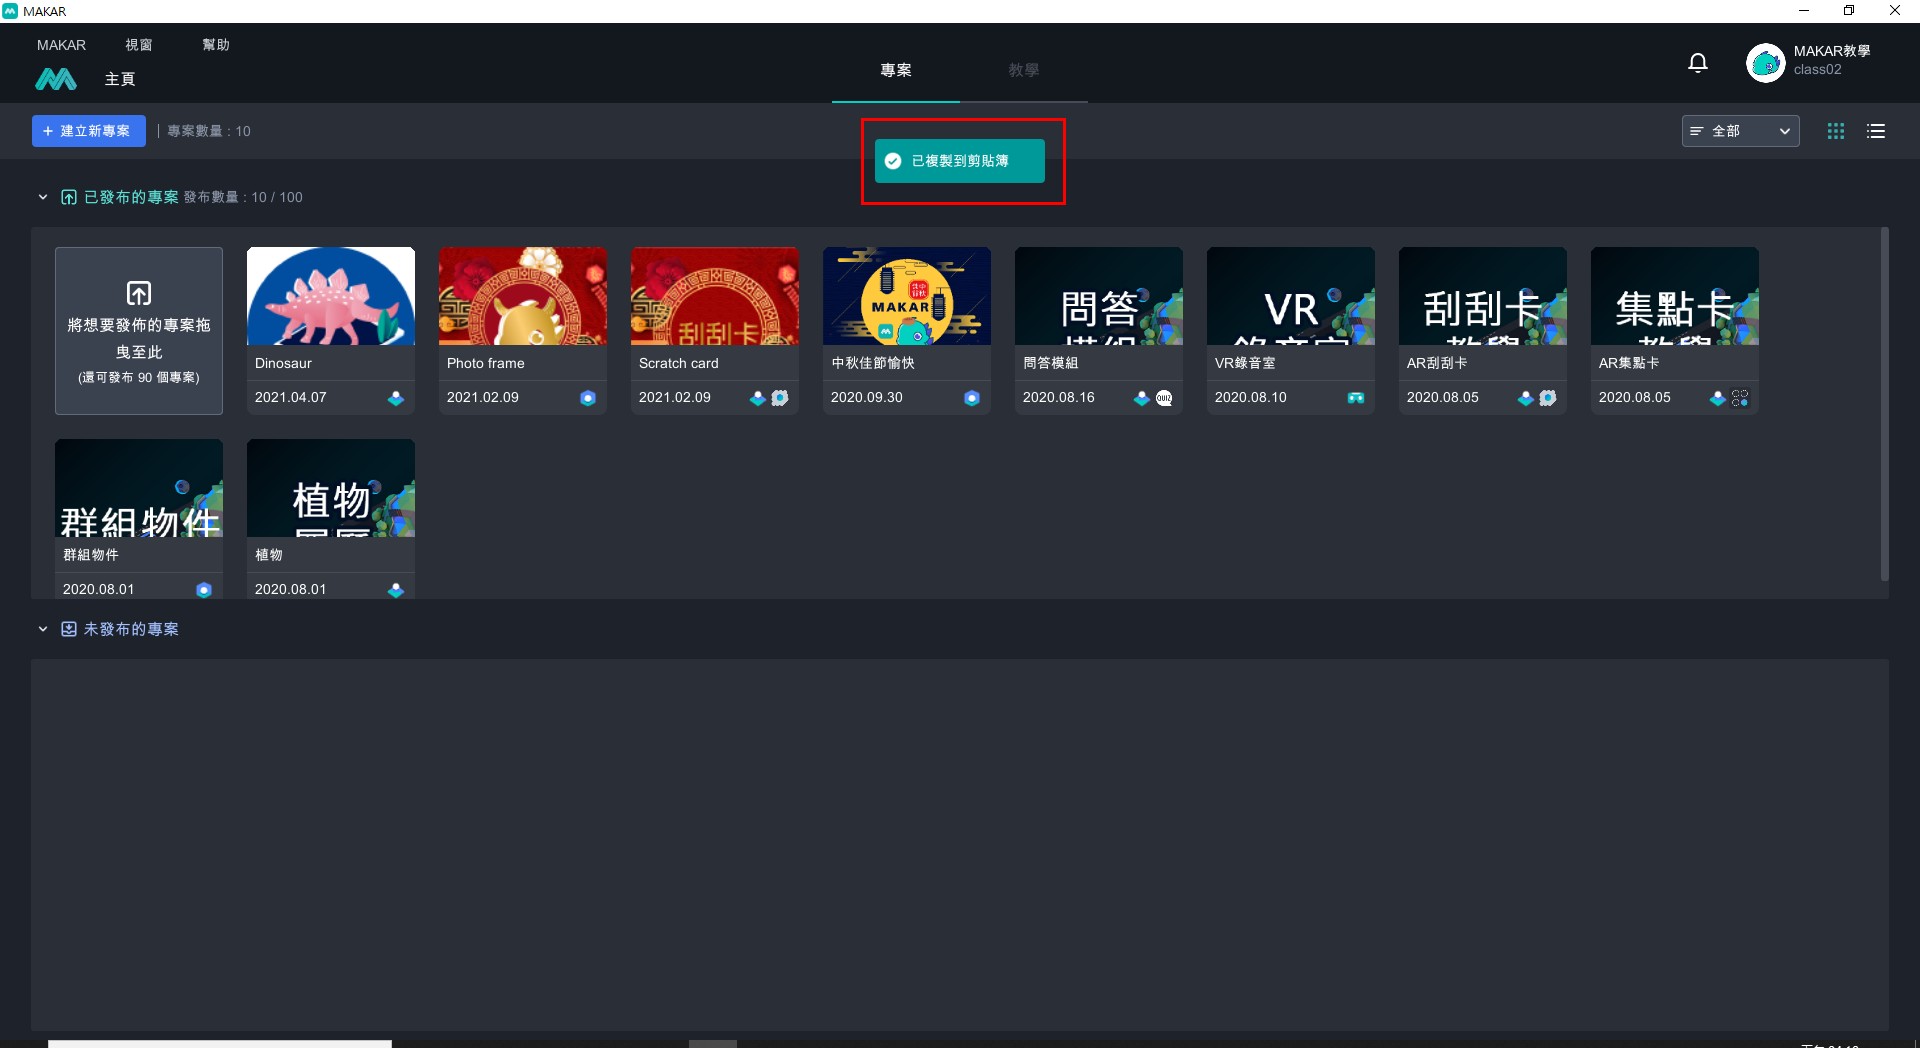The image size is (1920, 1048).
Task: Click the 問答模組 date 2020.08.16
Action: point(1059,398)
